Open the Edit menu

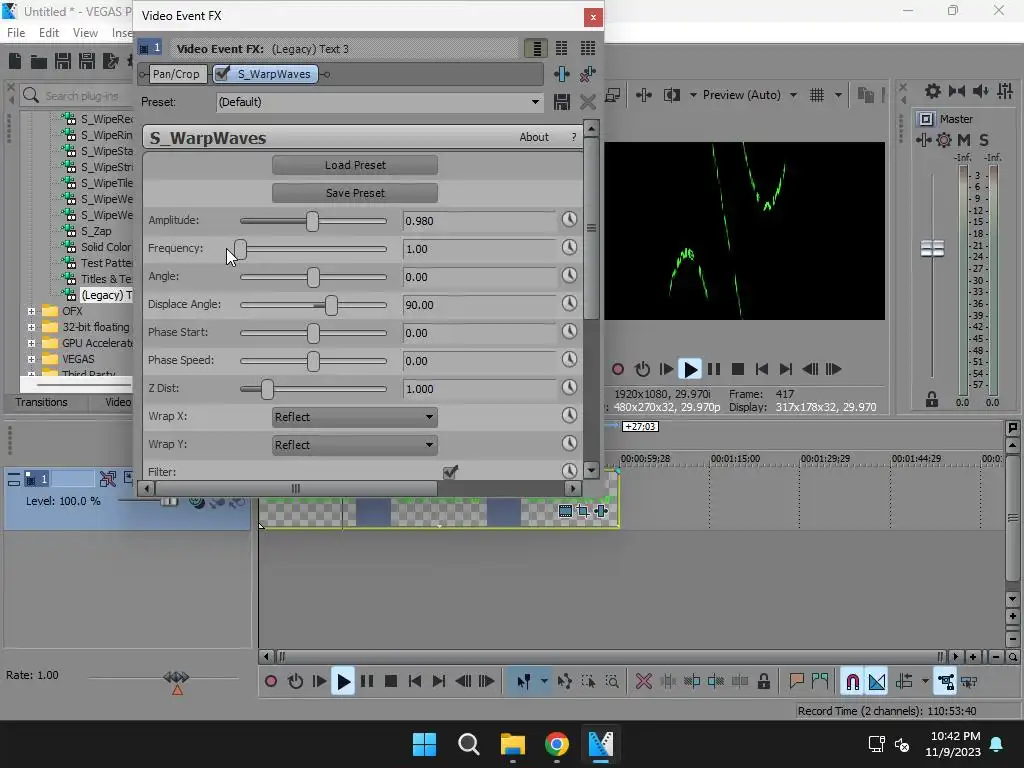pyautogui.click(x=49, y=33)
